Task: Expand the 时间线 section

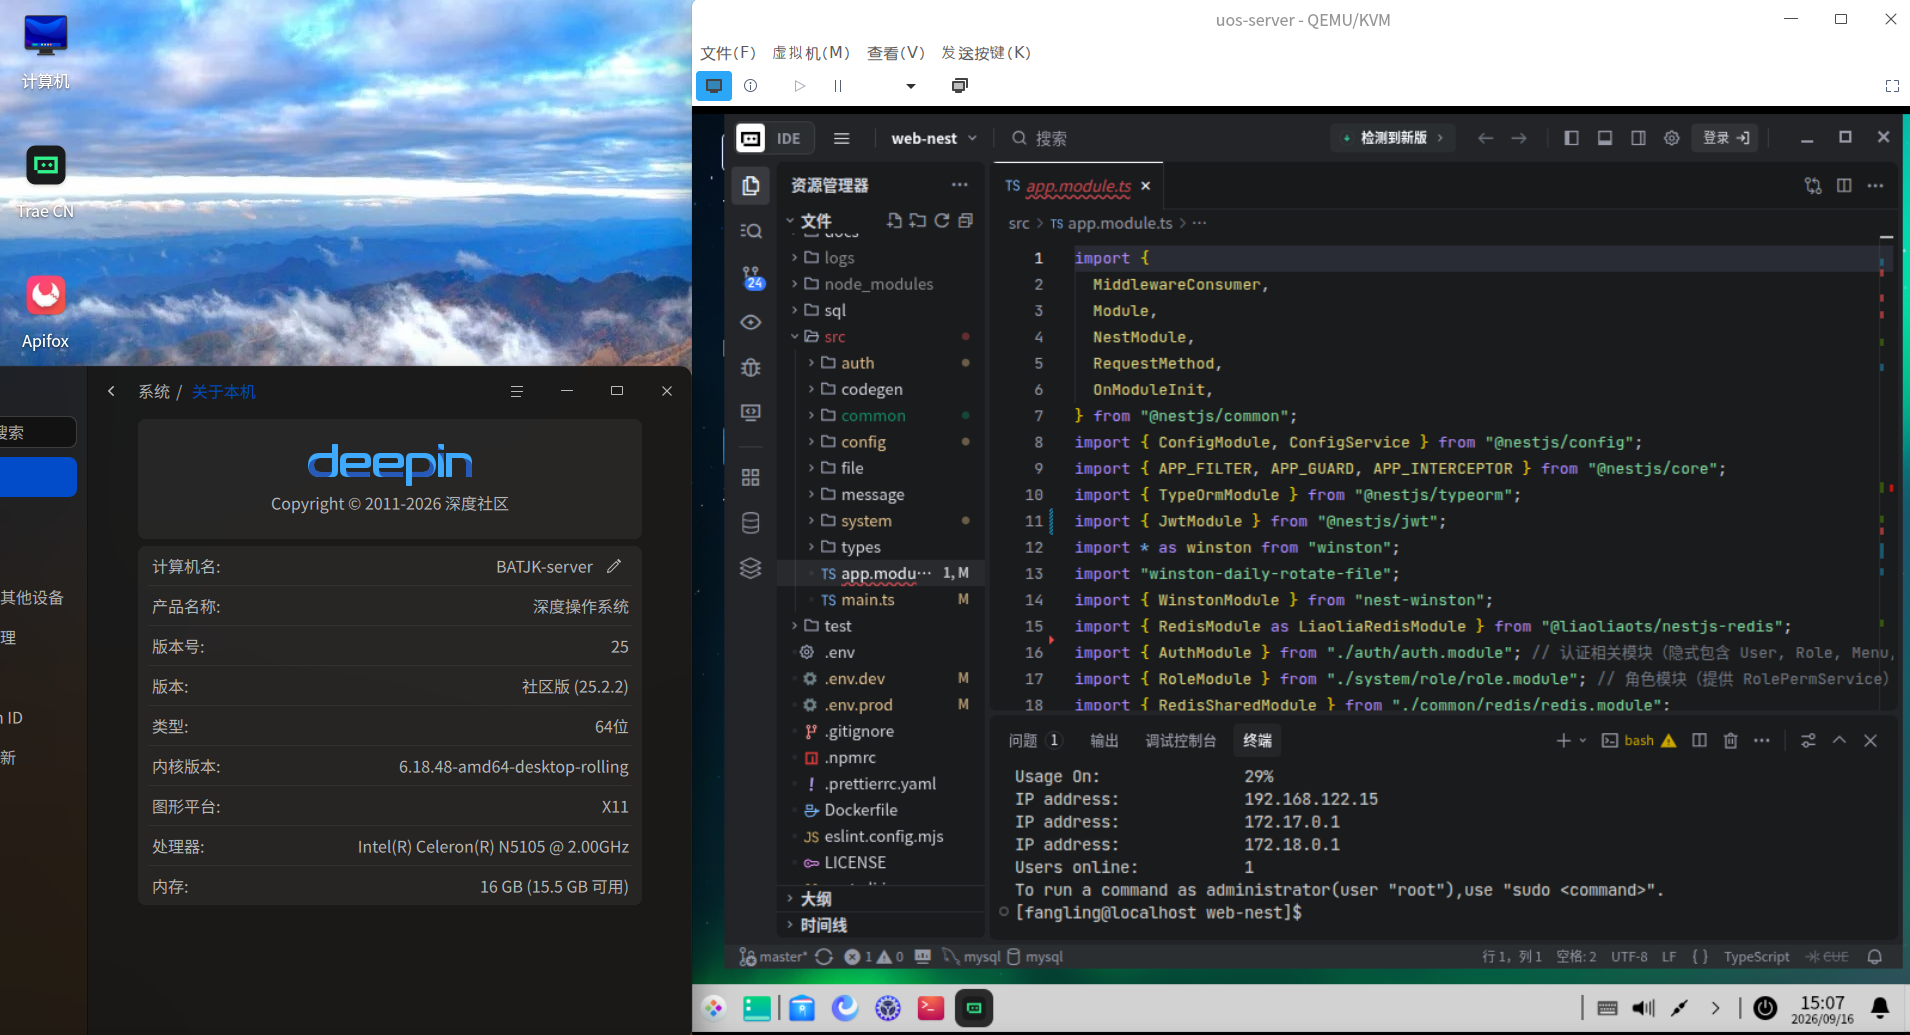Action: click(823, 925)
